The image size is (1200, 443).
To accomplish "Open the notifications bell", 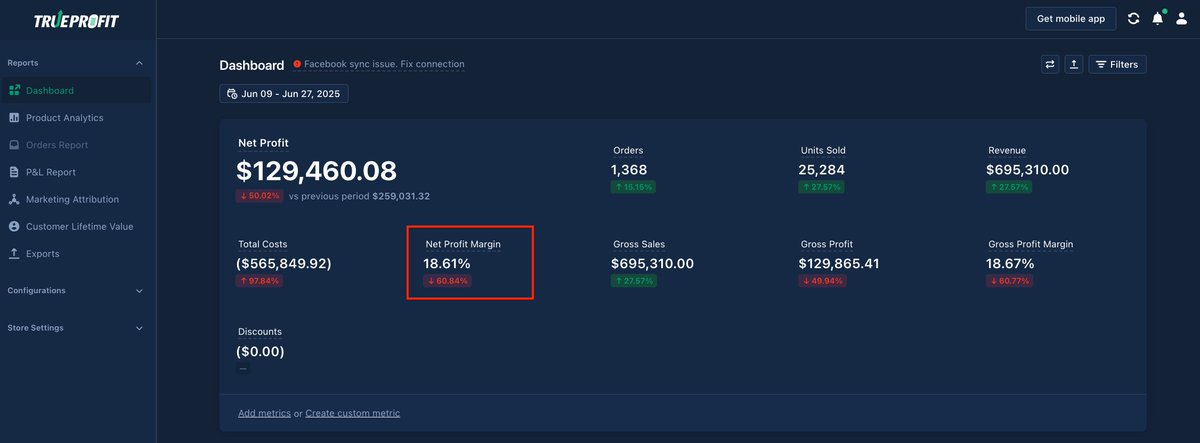I will tap(1157, 18).
